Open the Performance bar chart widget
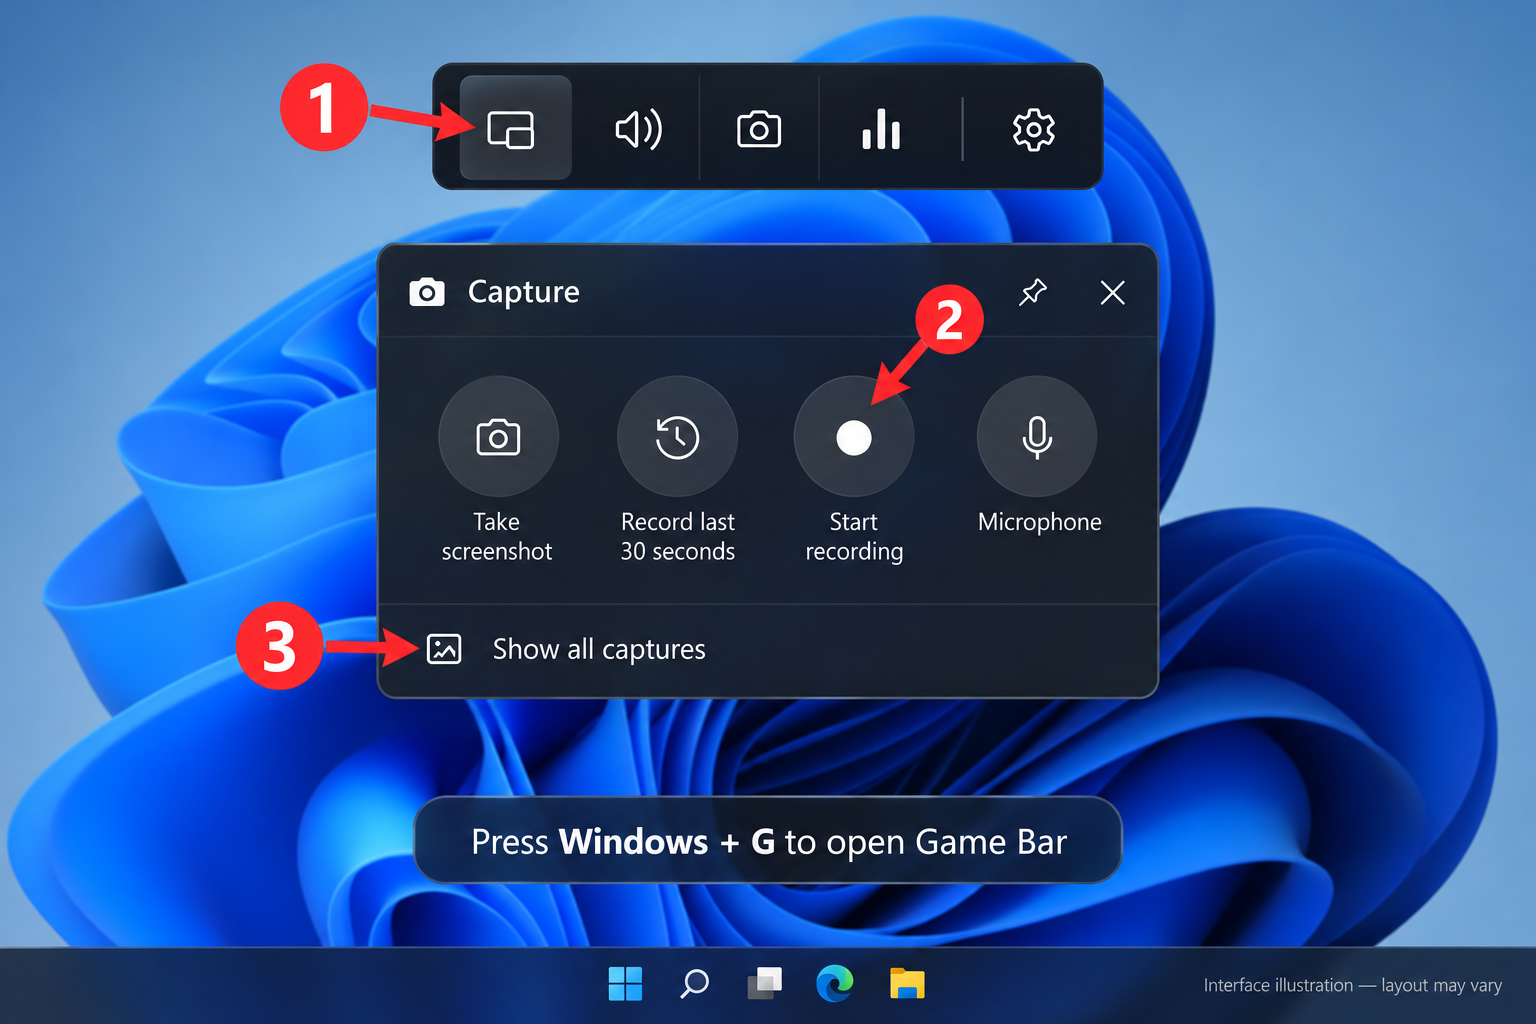 [881, 129]
